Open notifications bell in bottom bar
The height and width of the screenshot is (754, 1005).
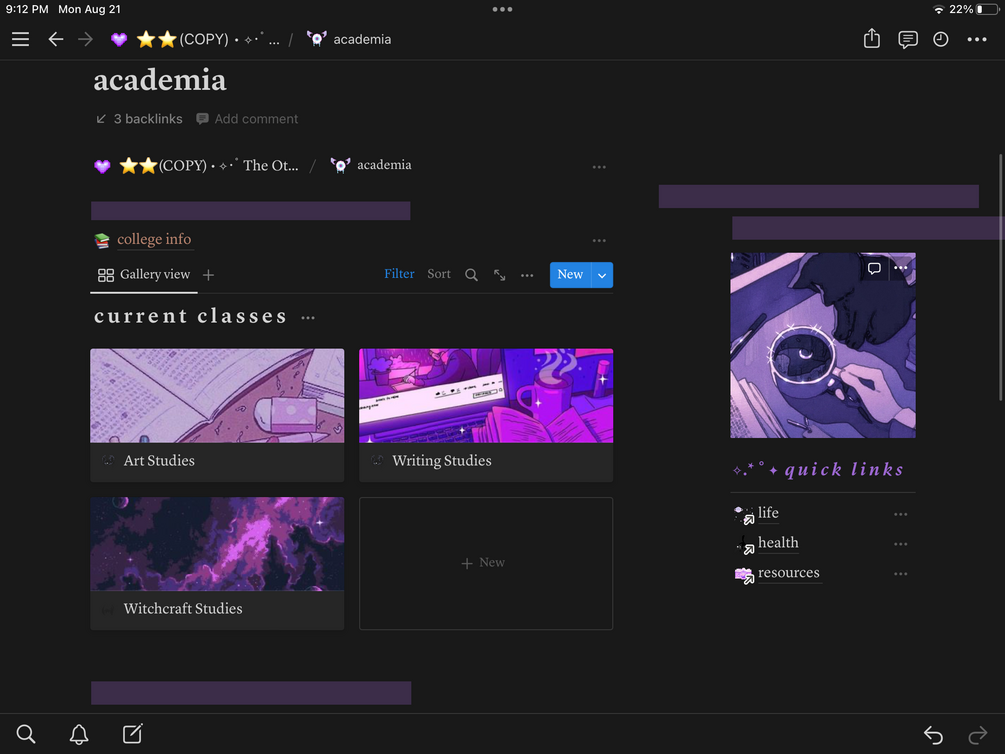click(79, 734)
